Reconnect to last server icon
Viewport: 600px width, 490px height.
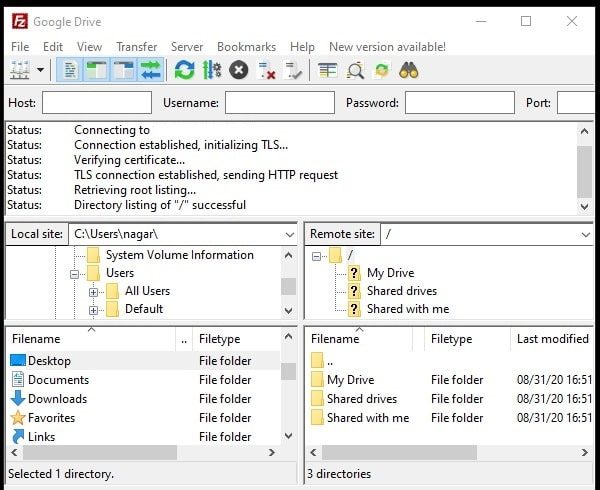pyautogui.click(x=293, y=70)
